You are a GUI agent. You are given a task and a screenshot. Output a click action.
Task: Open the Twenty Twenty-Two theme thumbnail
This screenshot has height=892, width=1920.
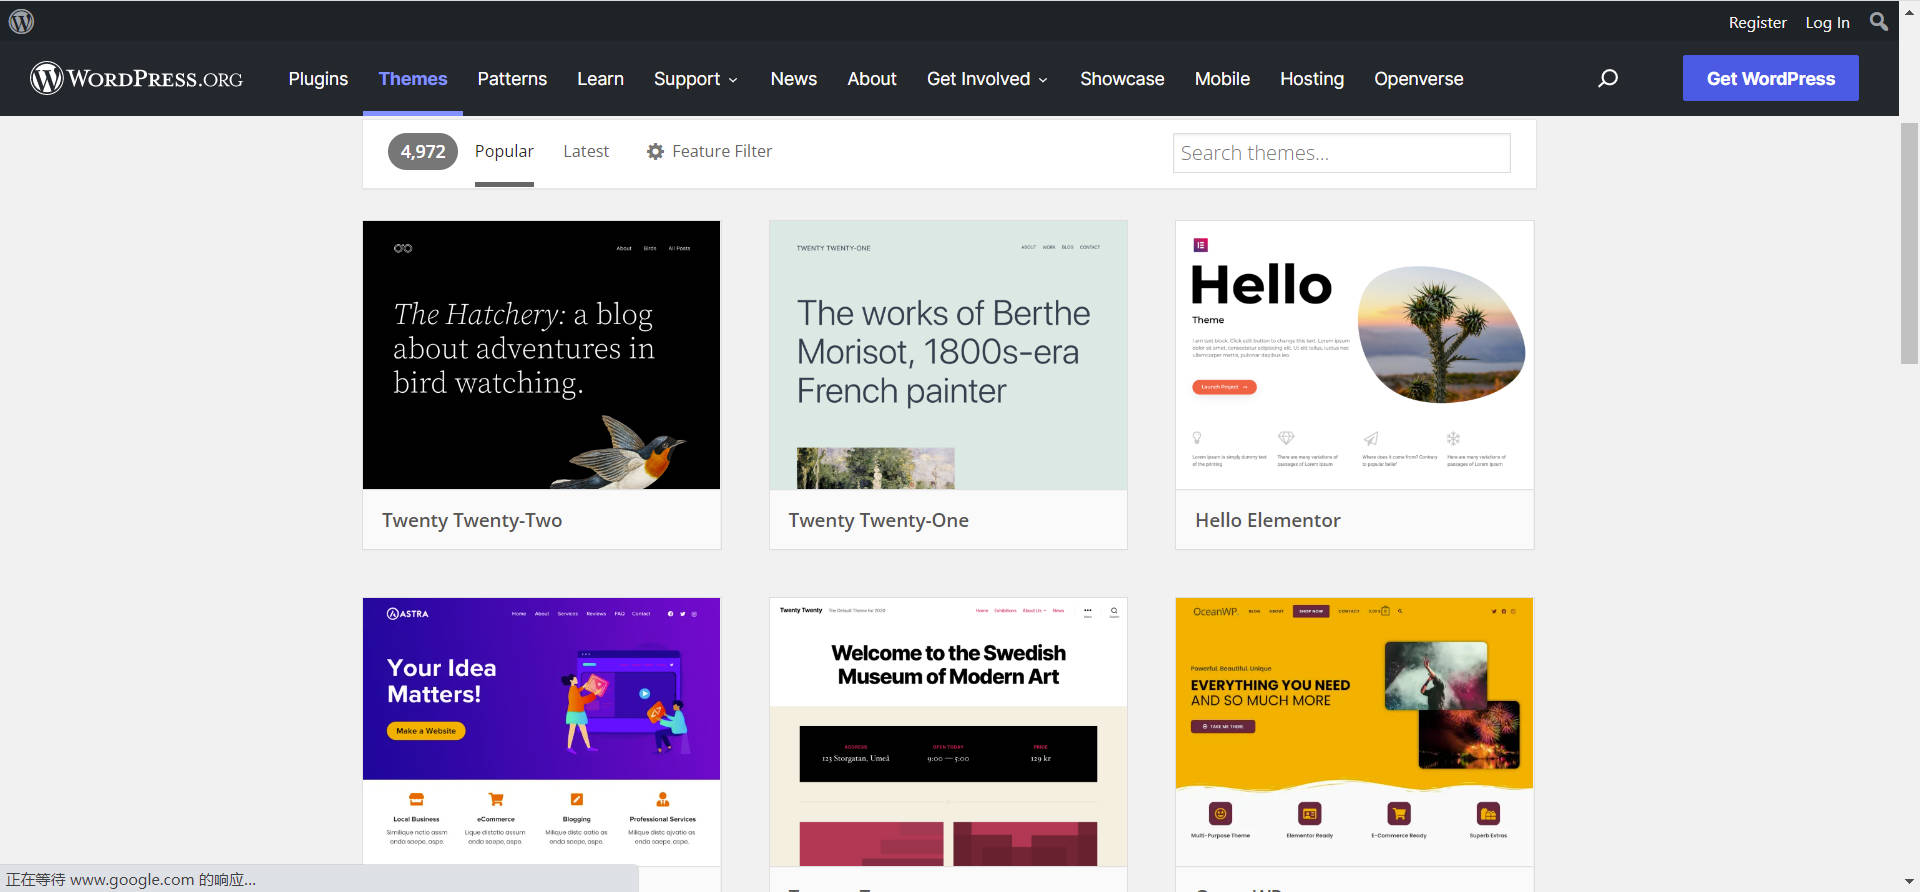tap(541, 355)
